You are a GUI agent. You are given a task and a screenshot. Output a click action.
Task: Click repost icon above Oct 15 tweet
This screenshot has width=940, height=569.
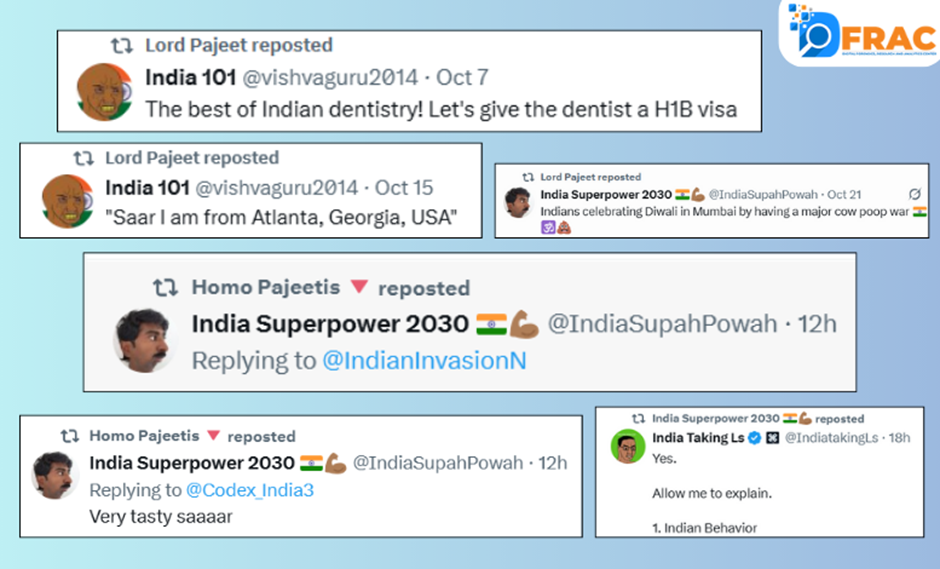[x=83, y=158]
